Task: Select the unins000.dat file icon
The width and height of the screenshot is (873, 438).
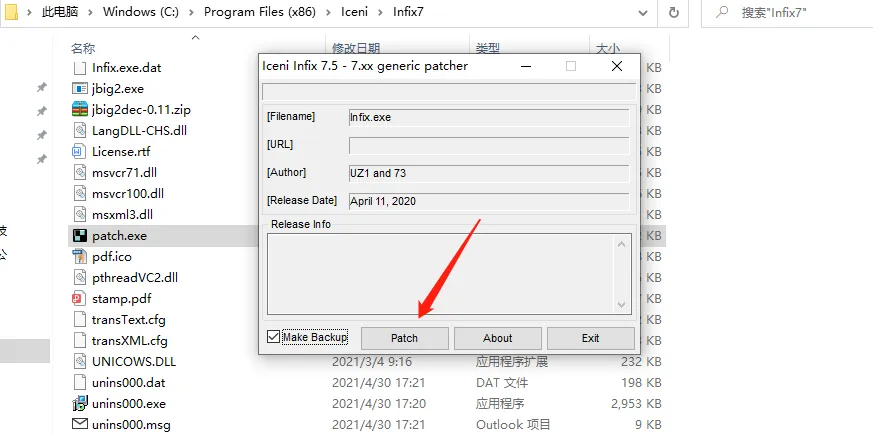Action: [x=80, y=383]
